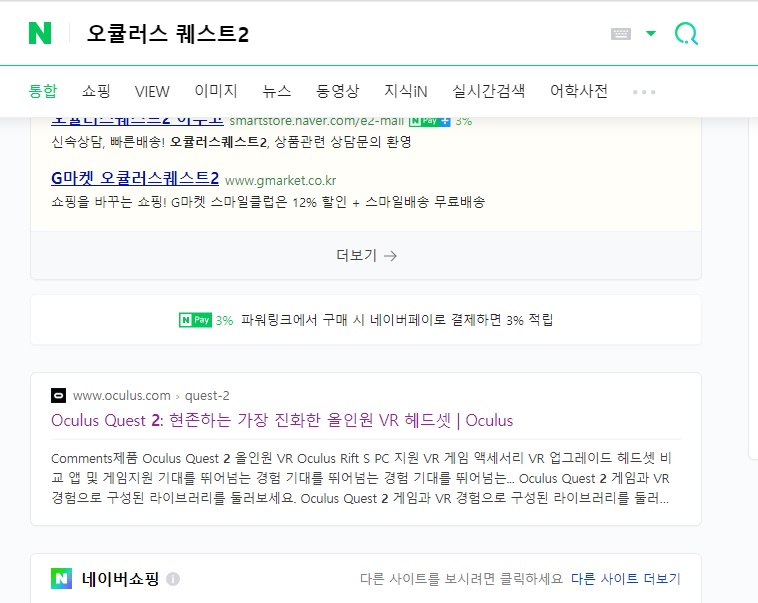Switch to the 동영상 tab
Viewport: 758px width, 603px height.
337,91
